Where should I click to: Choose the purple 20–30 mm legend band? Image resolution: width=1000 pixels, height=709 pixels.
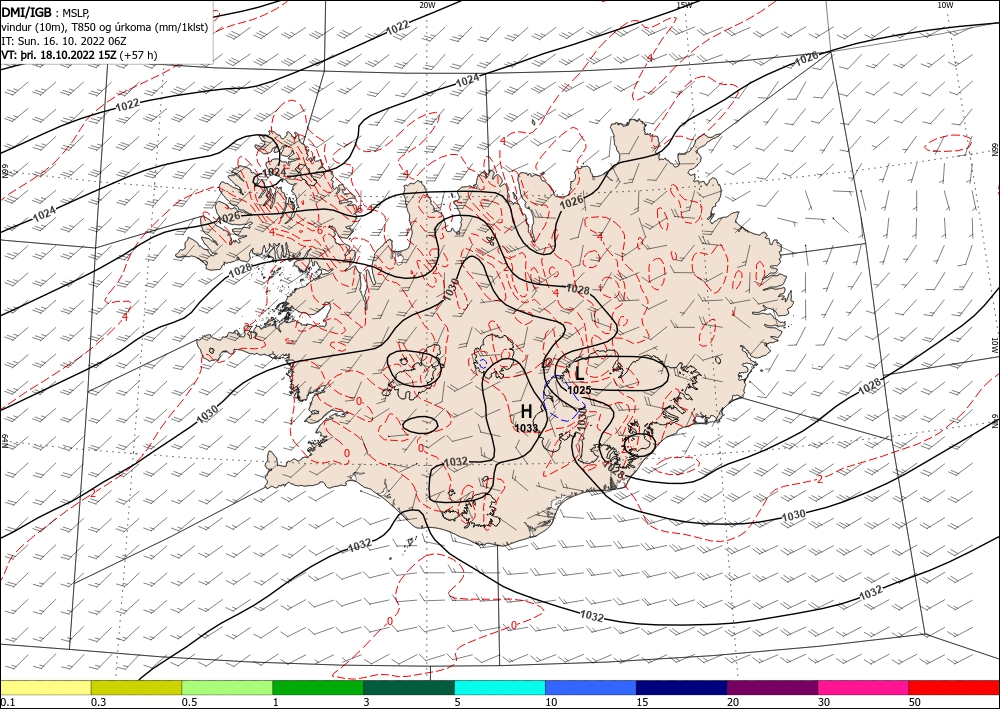(772, 687)
